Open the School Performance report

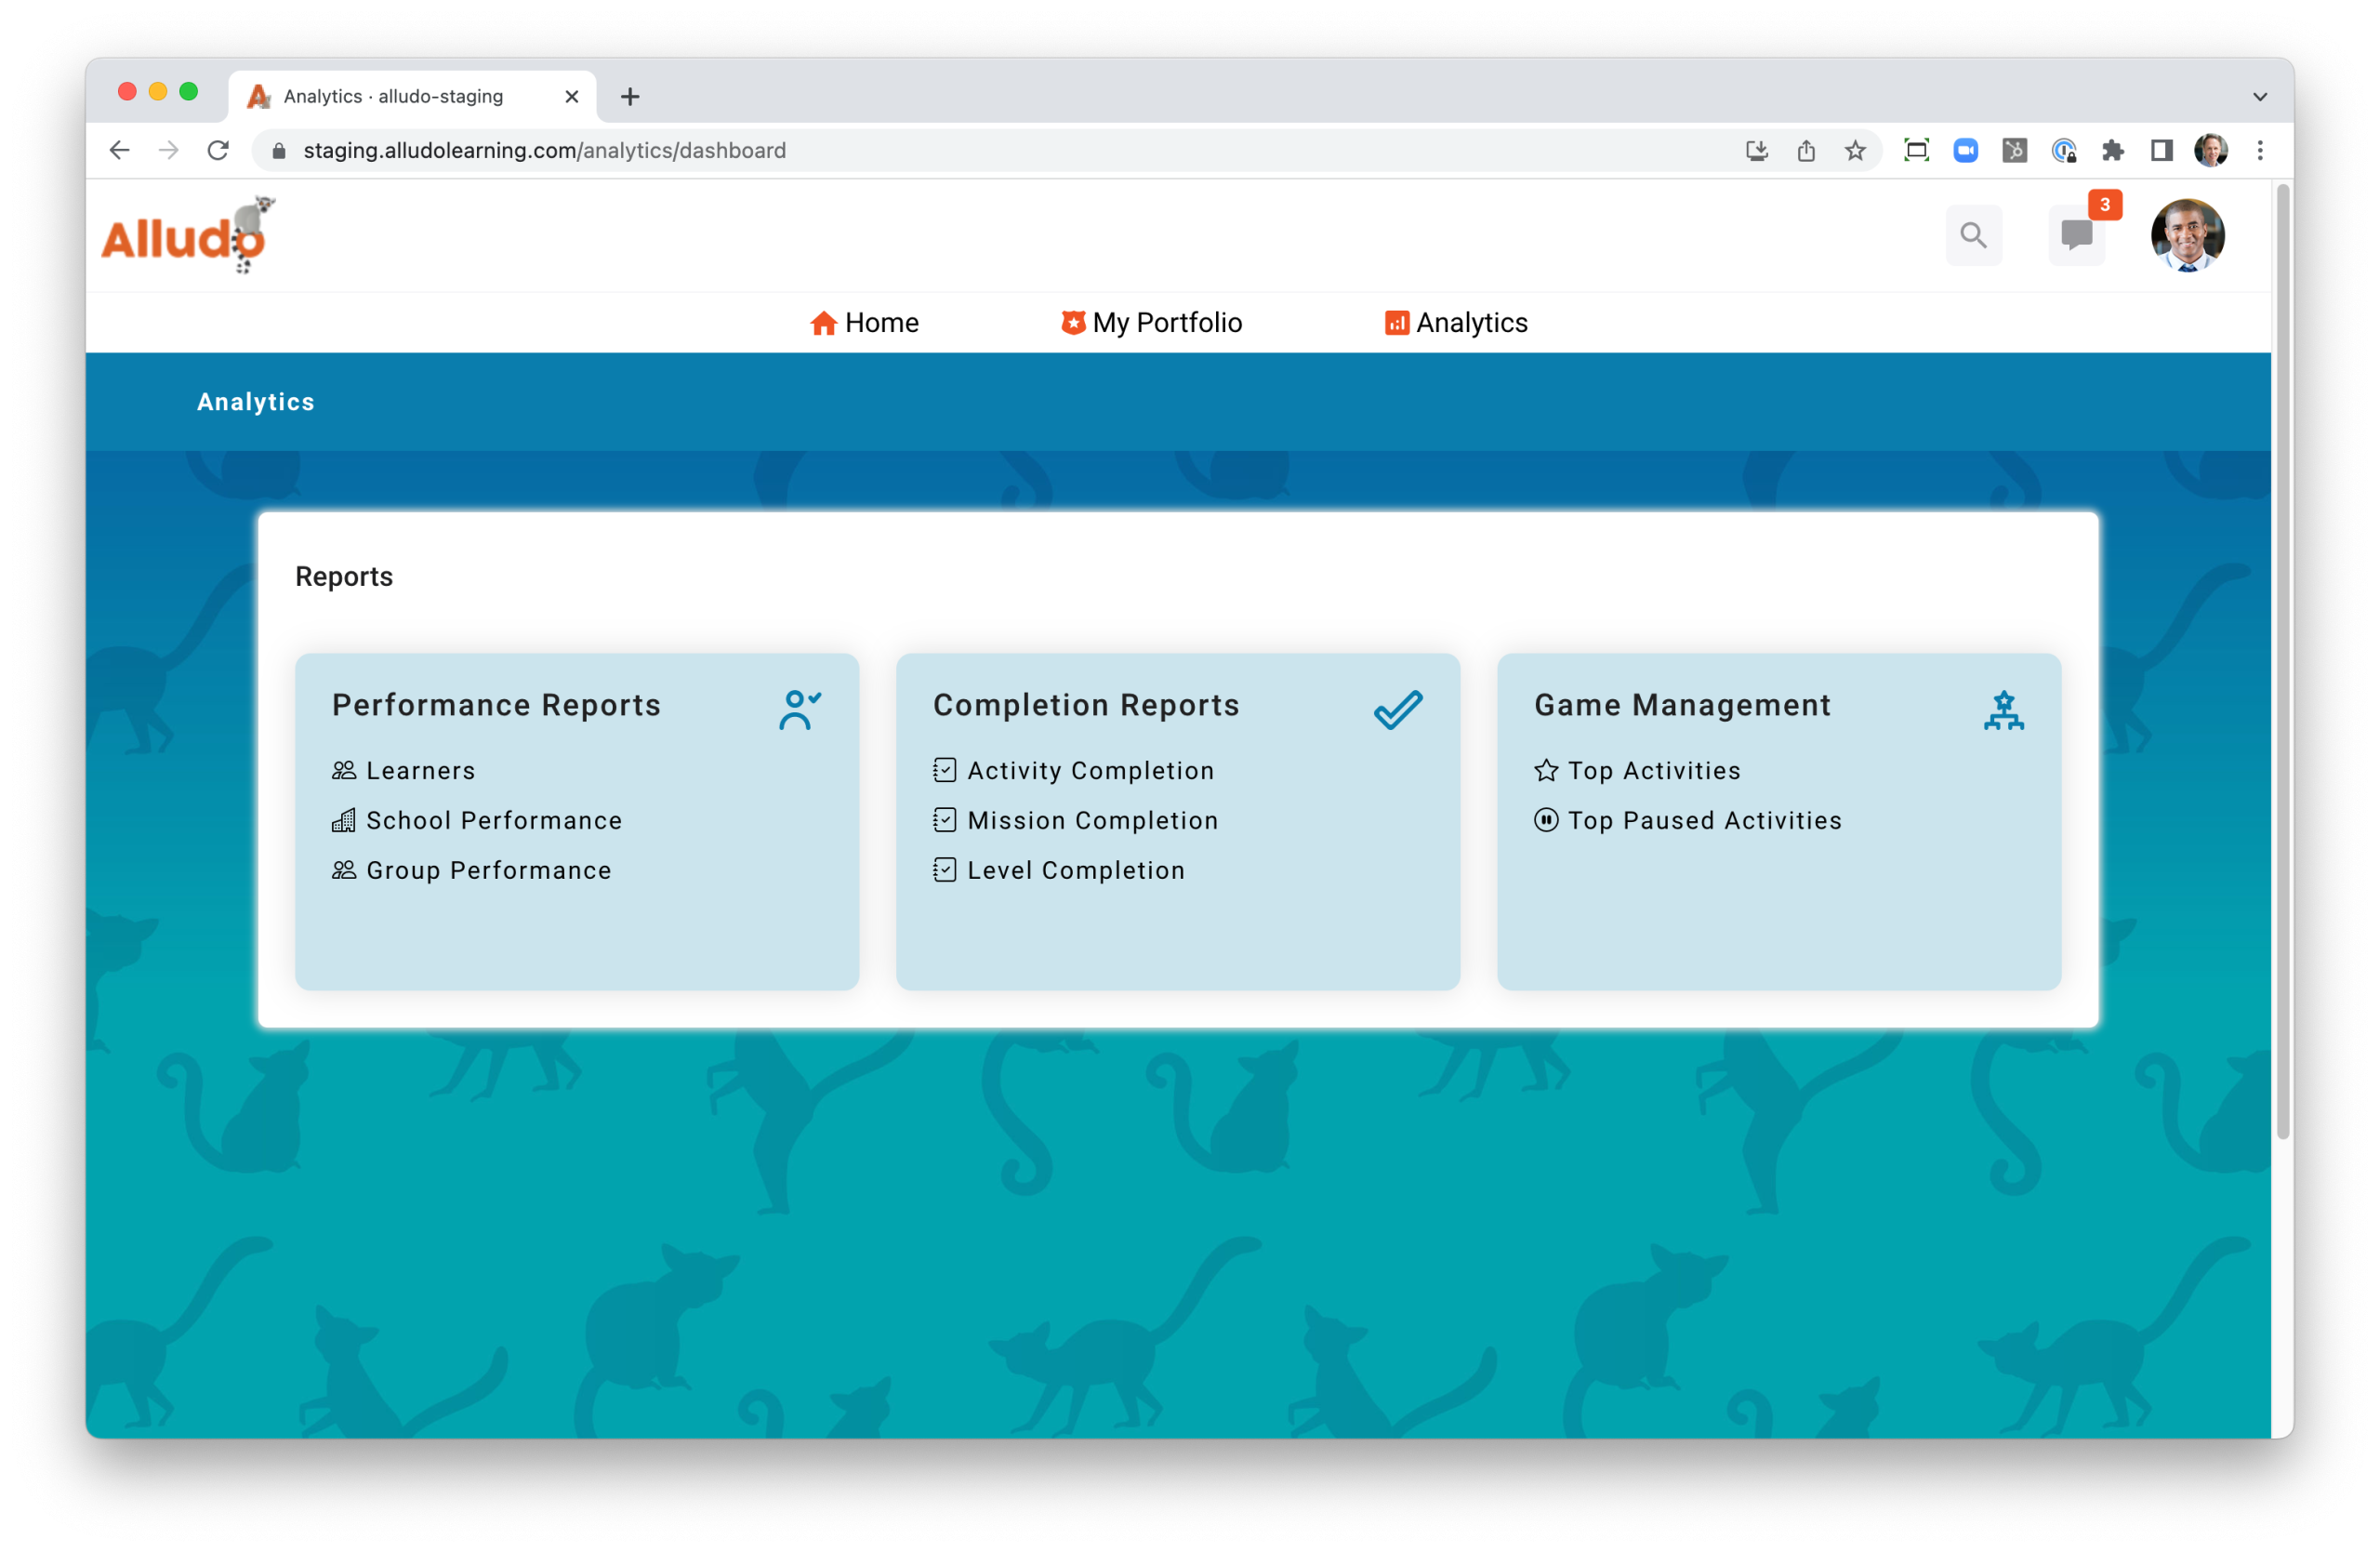click(477, 820)
